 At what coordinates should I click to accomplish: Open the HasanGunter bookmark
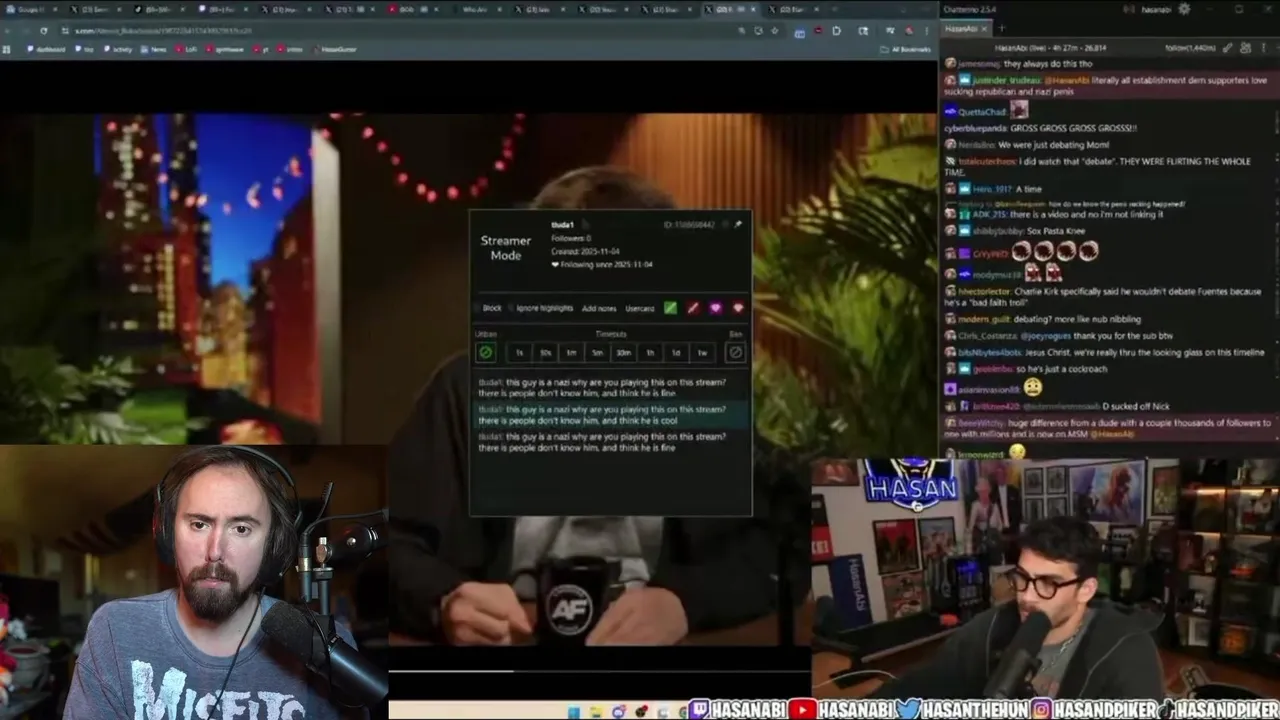[334, 49]
